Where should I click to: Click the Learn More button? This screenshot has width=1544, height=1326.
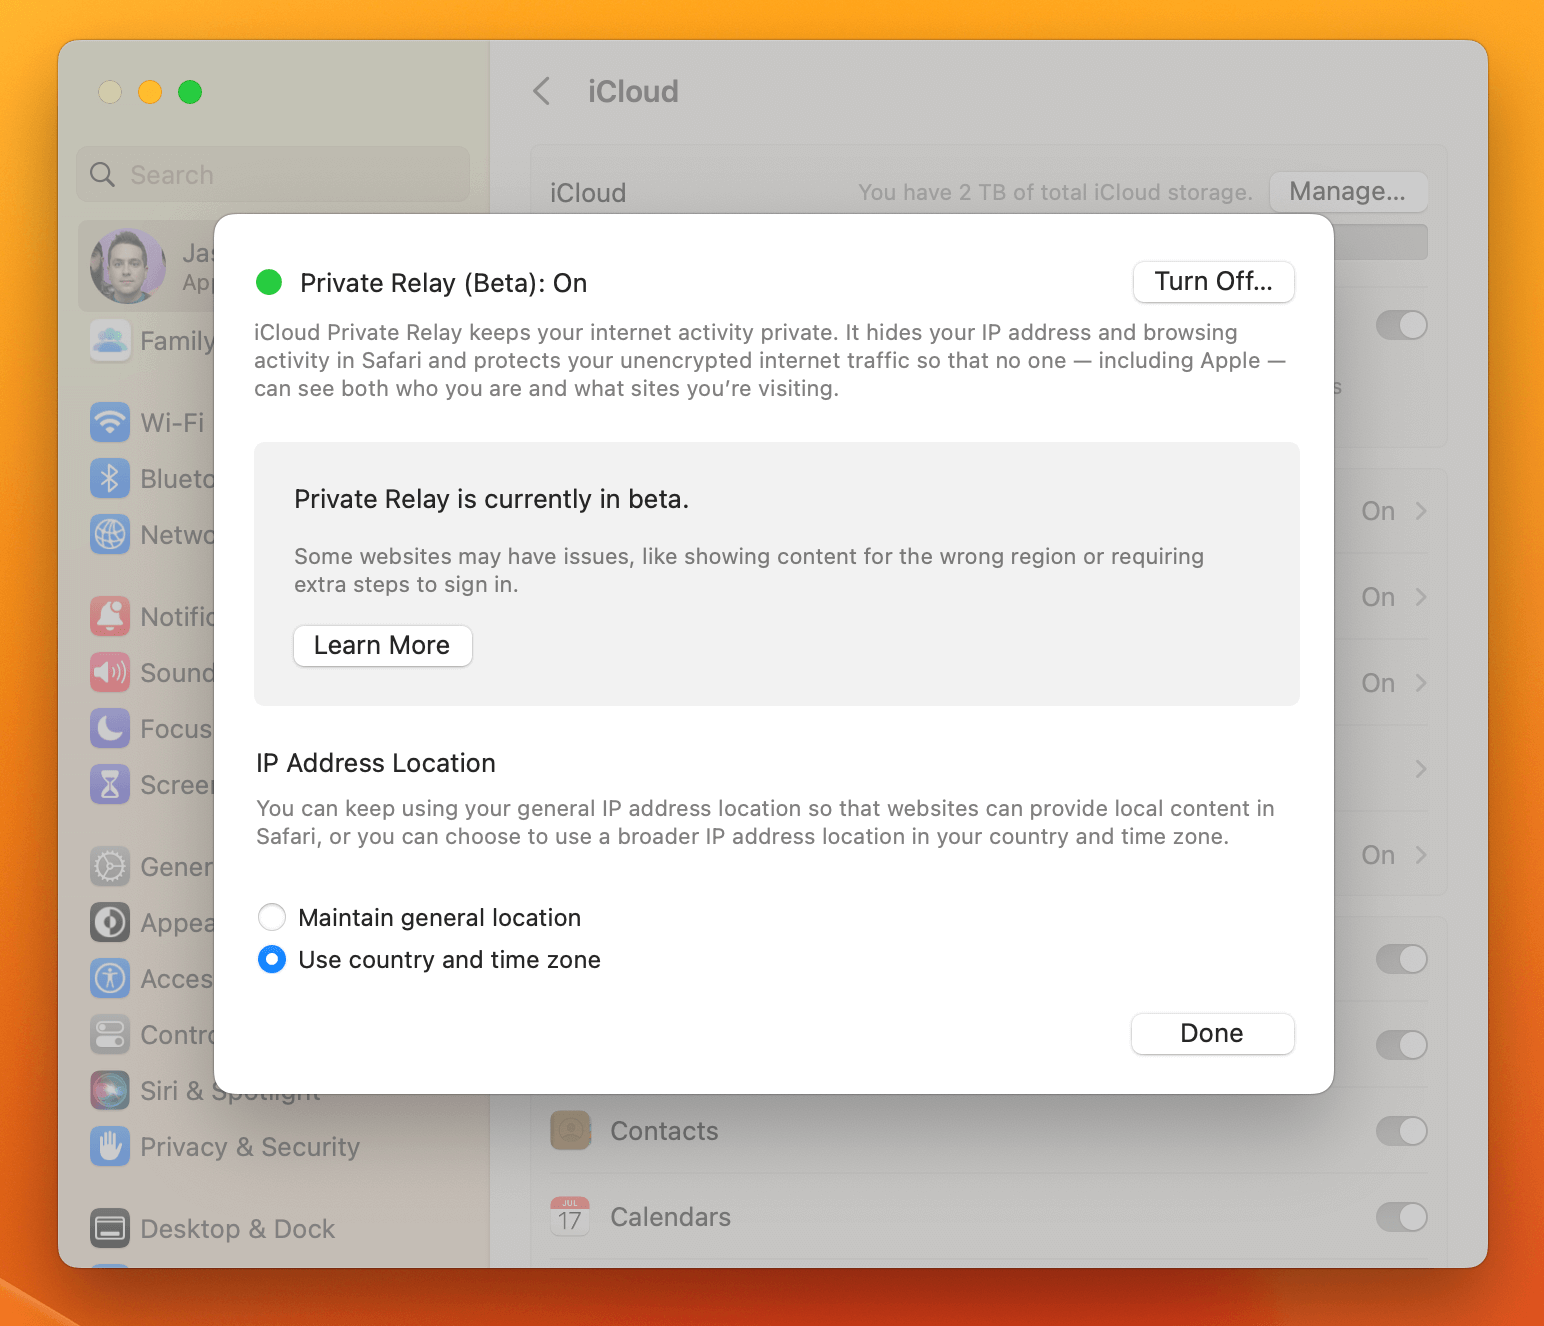(382, 646)
